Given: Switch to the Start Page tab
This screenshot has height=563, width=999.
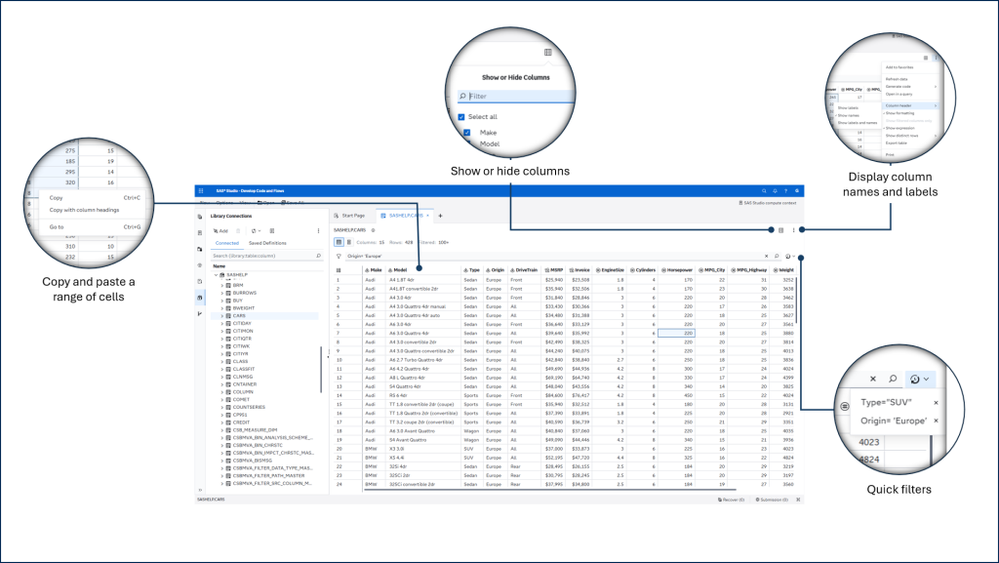Looking at the screenshot, I should point(349,216).
